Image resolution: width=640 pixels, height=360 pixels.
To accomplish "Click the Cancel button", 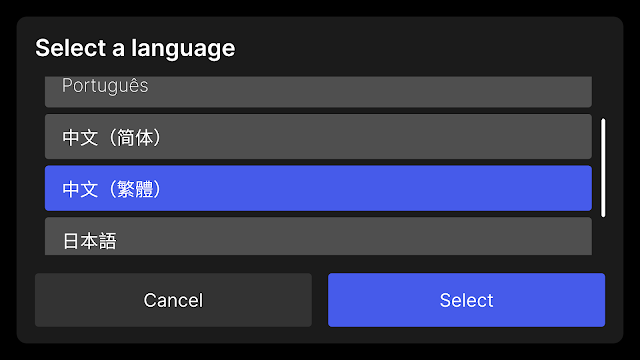I will coord(173,300).
